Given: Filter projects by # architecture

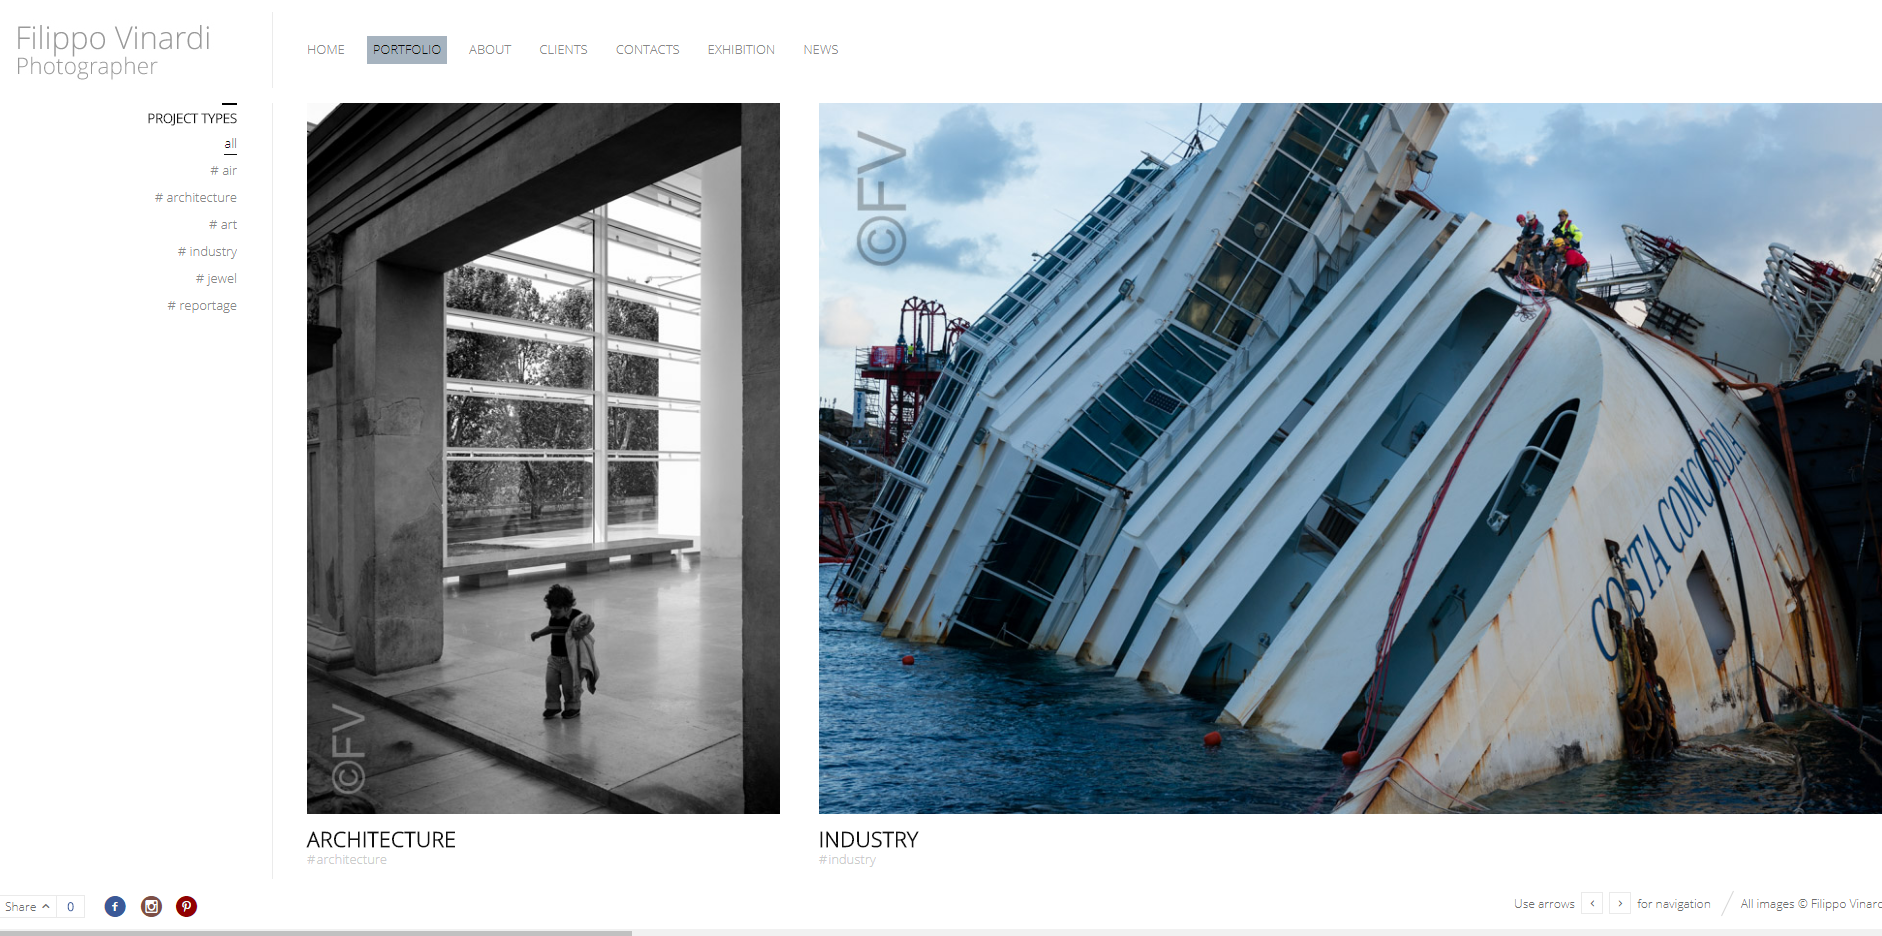Looking at the screenshot, I should 196,197.
